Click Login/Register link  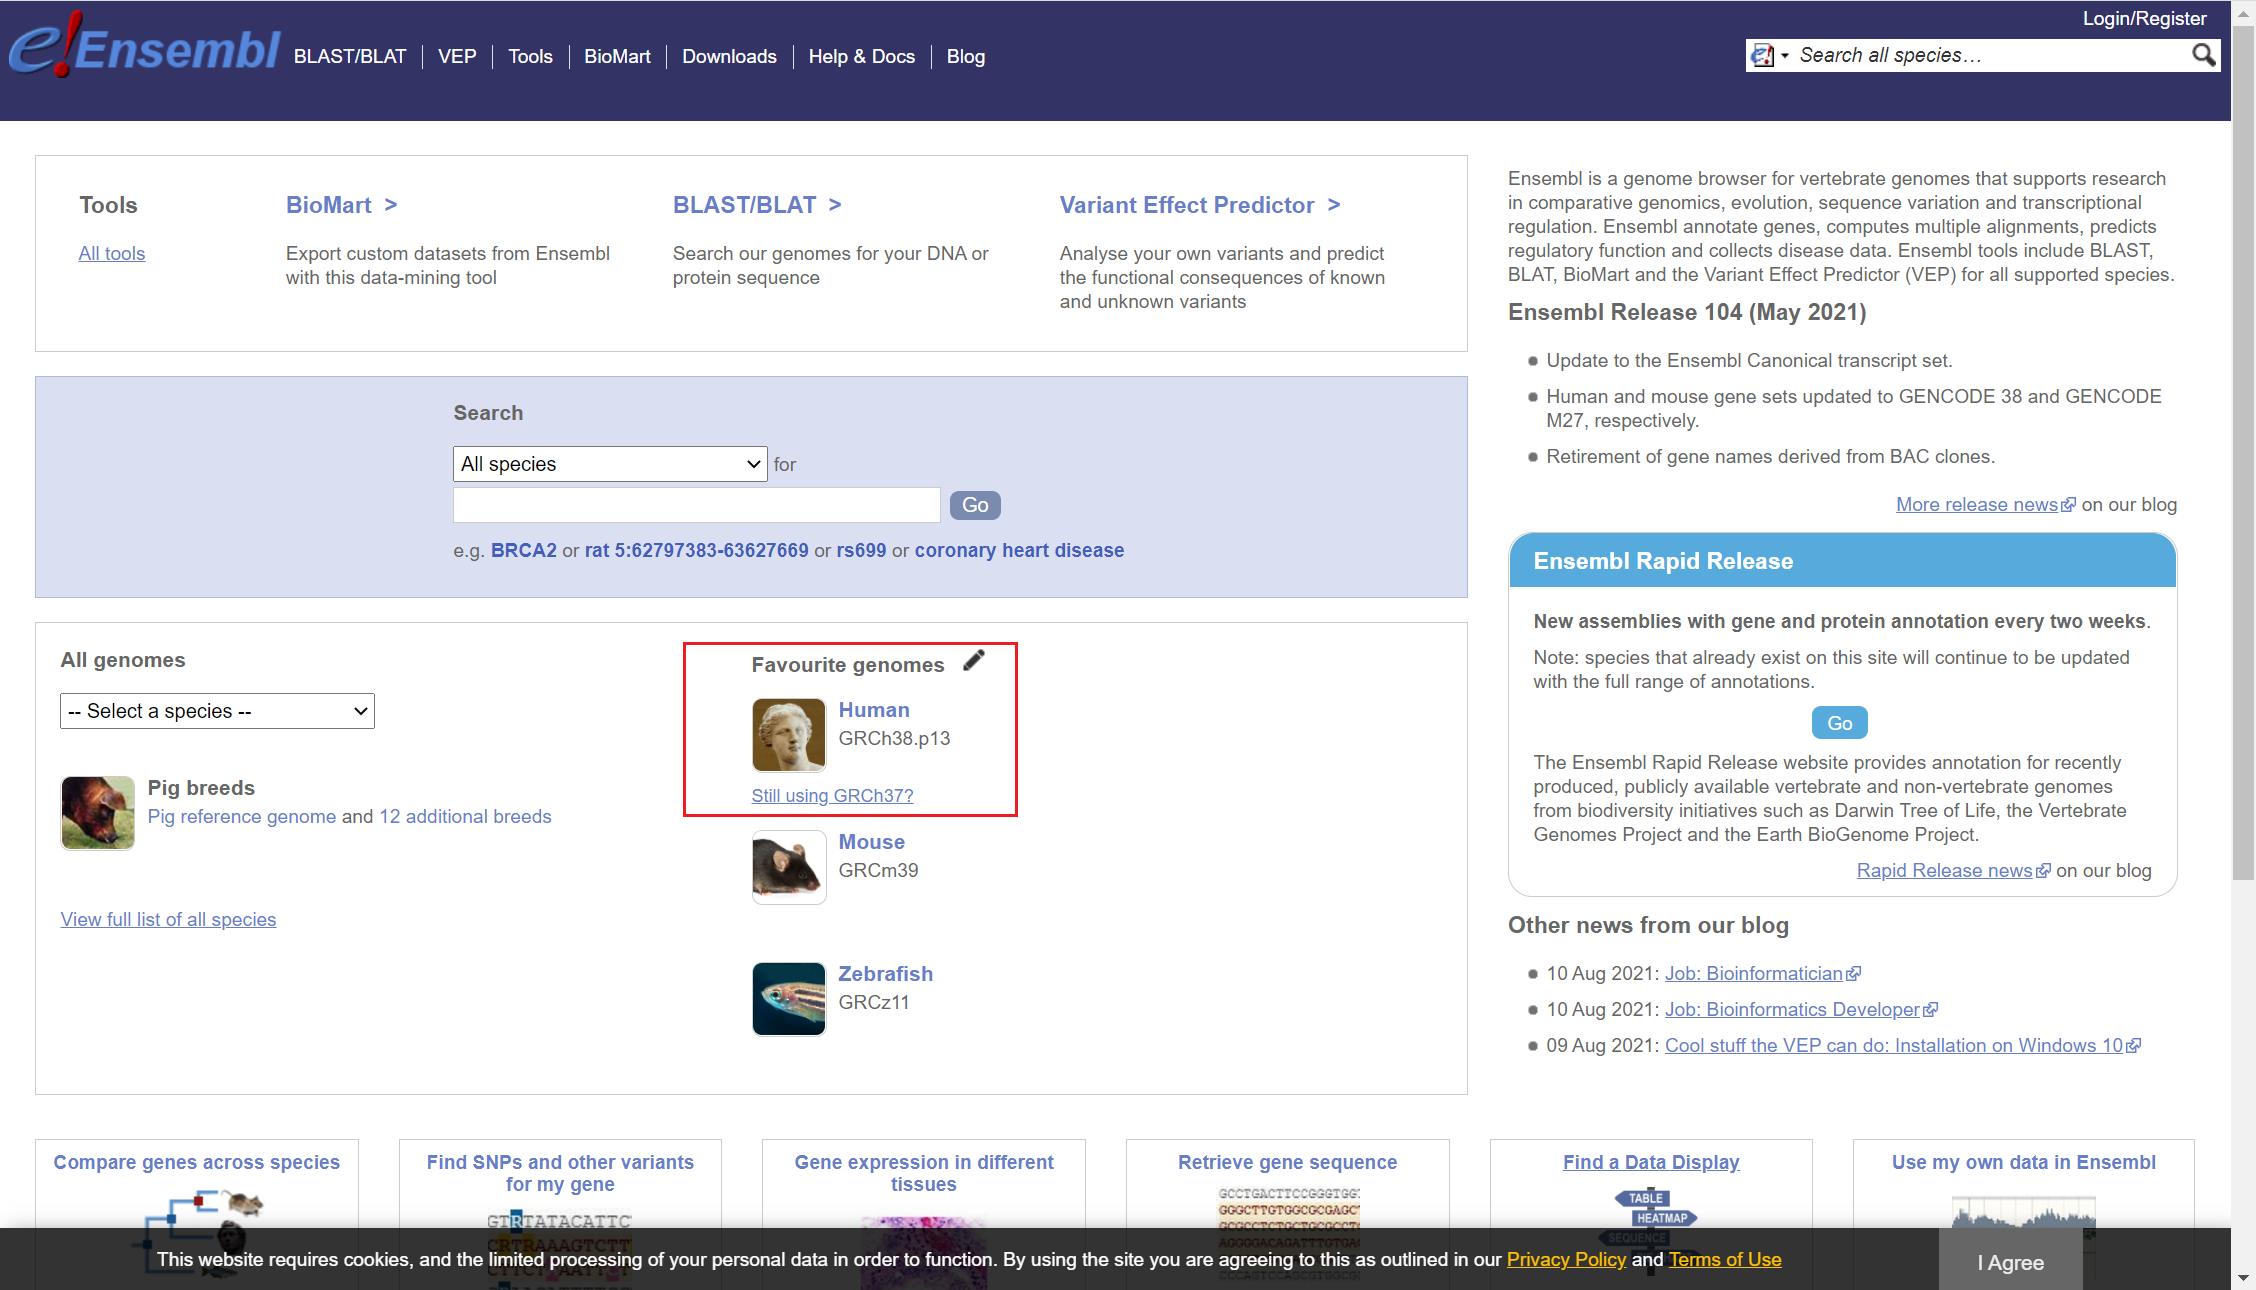[2144, 18]
